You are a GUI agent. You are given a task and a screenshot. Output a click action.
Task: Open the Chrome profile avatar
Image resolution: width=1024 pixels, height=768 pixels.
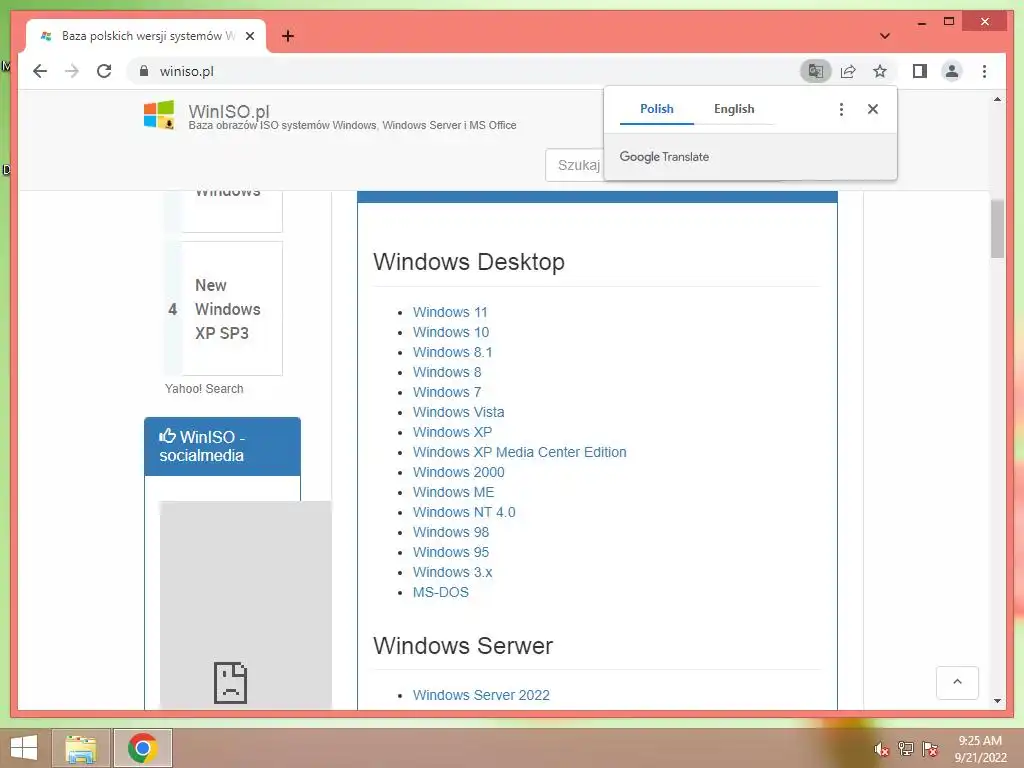click(x=952, y=71)
